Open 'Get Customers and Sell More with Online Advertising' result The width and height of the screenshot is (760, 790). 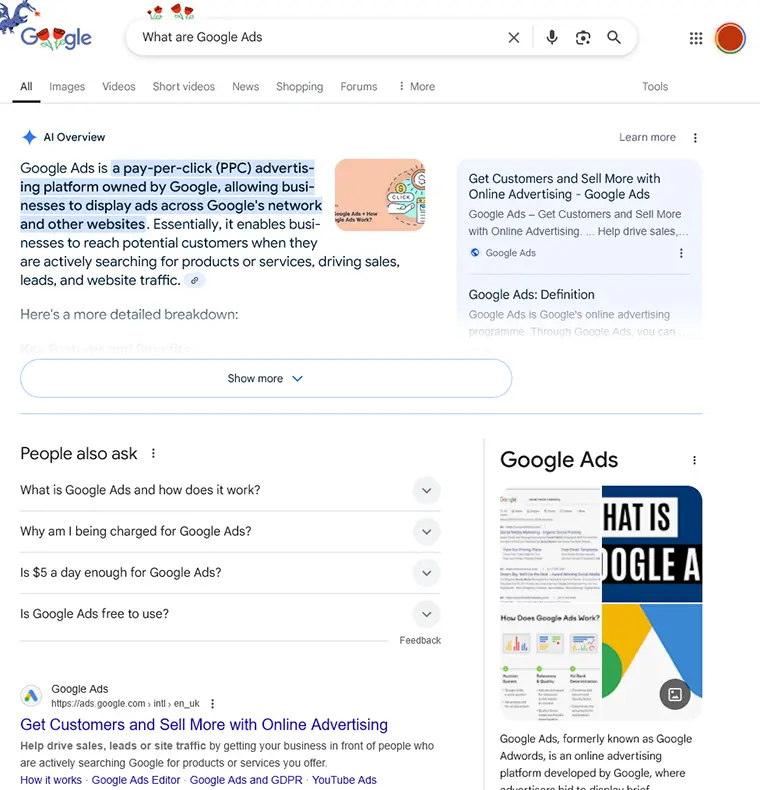204,725
